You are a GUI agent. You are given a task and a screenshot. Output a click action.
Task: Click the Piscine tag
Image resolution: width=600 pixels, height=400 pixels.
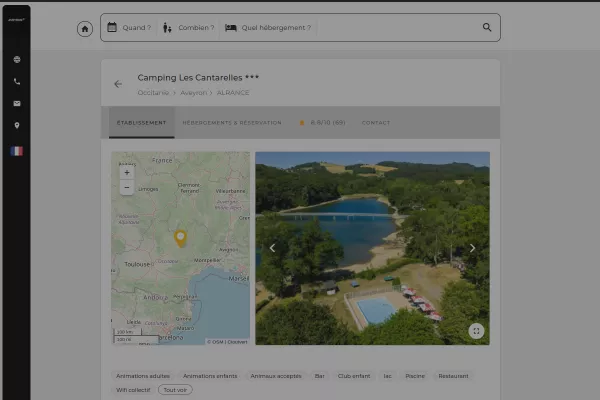coord(415,376)
